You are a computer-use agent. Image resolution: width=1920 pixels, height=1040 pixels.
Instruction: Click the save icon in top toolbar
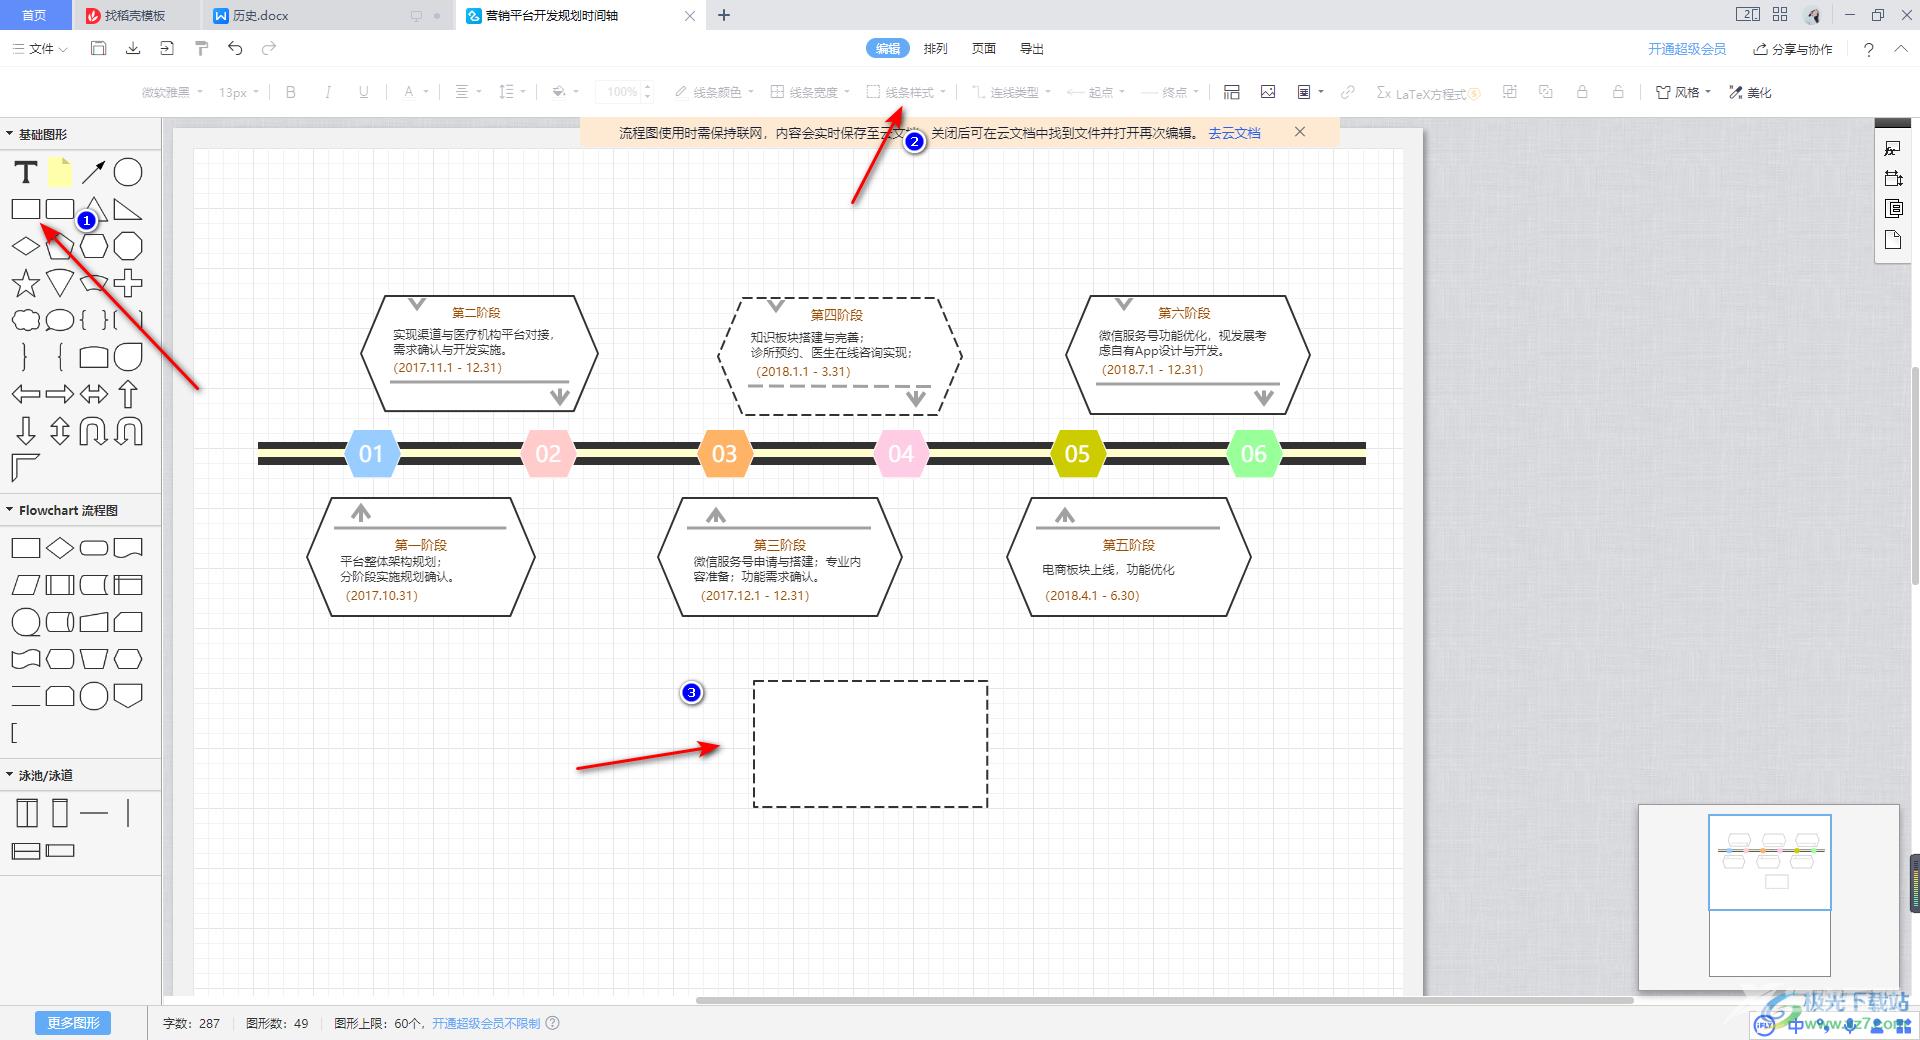[98, 48]
